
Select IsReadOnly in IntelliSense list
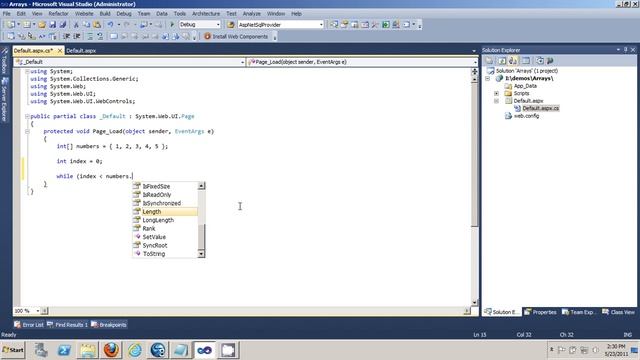point(165,195)
